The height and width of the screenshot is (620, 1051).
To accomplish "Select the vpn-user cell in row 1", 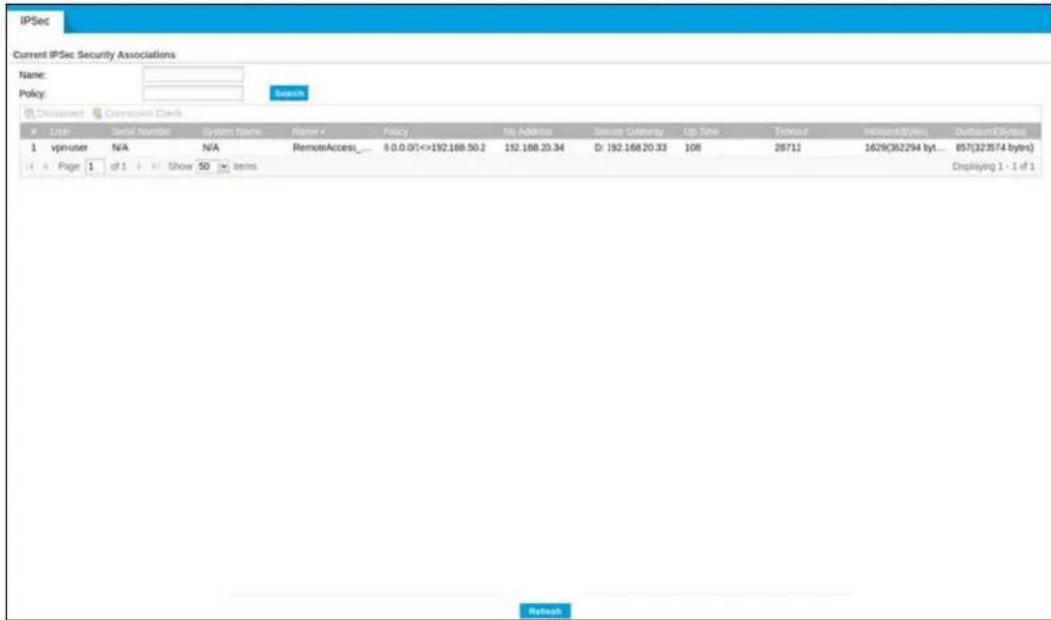I will [x=69, y=147].
